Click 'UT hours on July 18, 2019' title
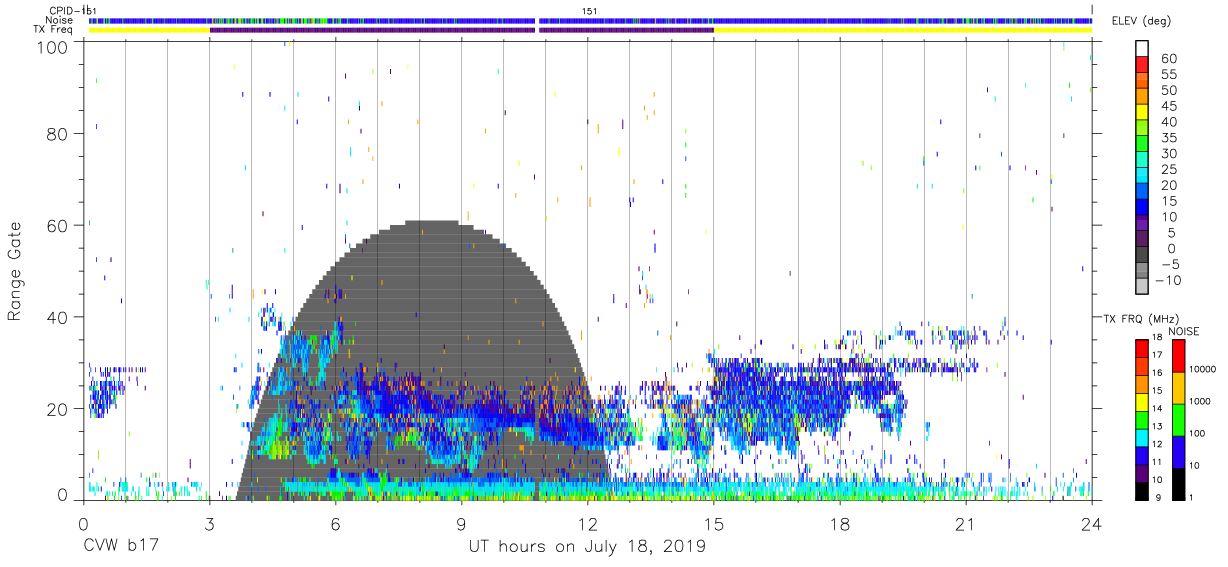Screen dimensions: 1228x567 click(x=587, y=547)
